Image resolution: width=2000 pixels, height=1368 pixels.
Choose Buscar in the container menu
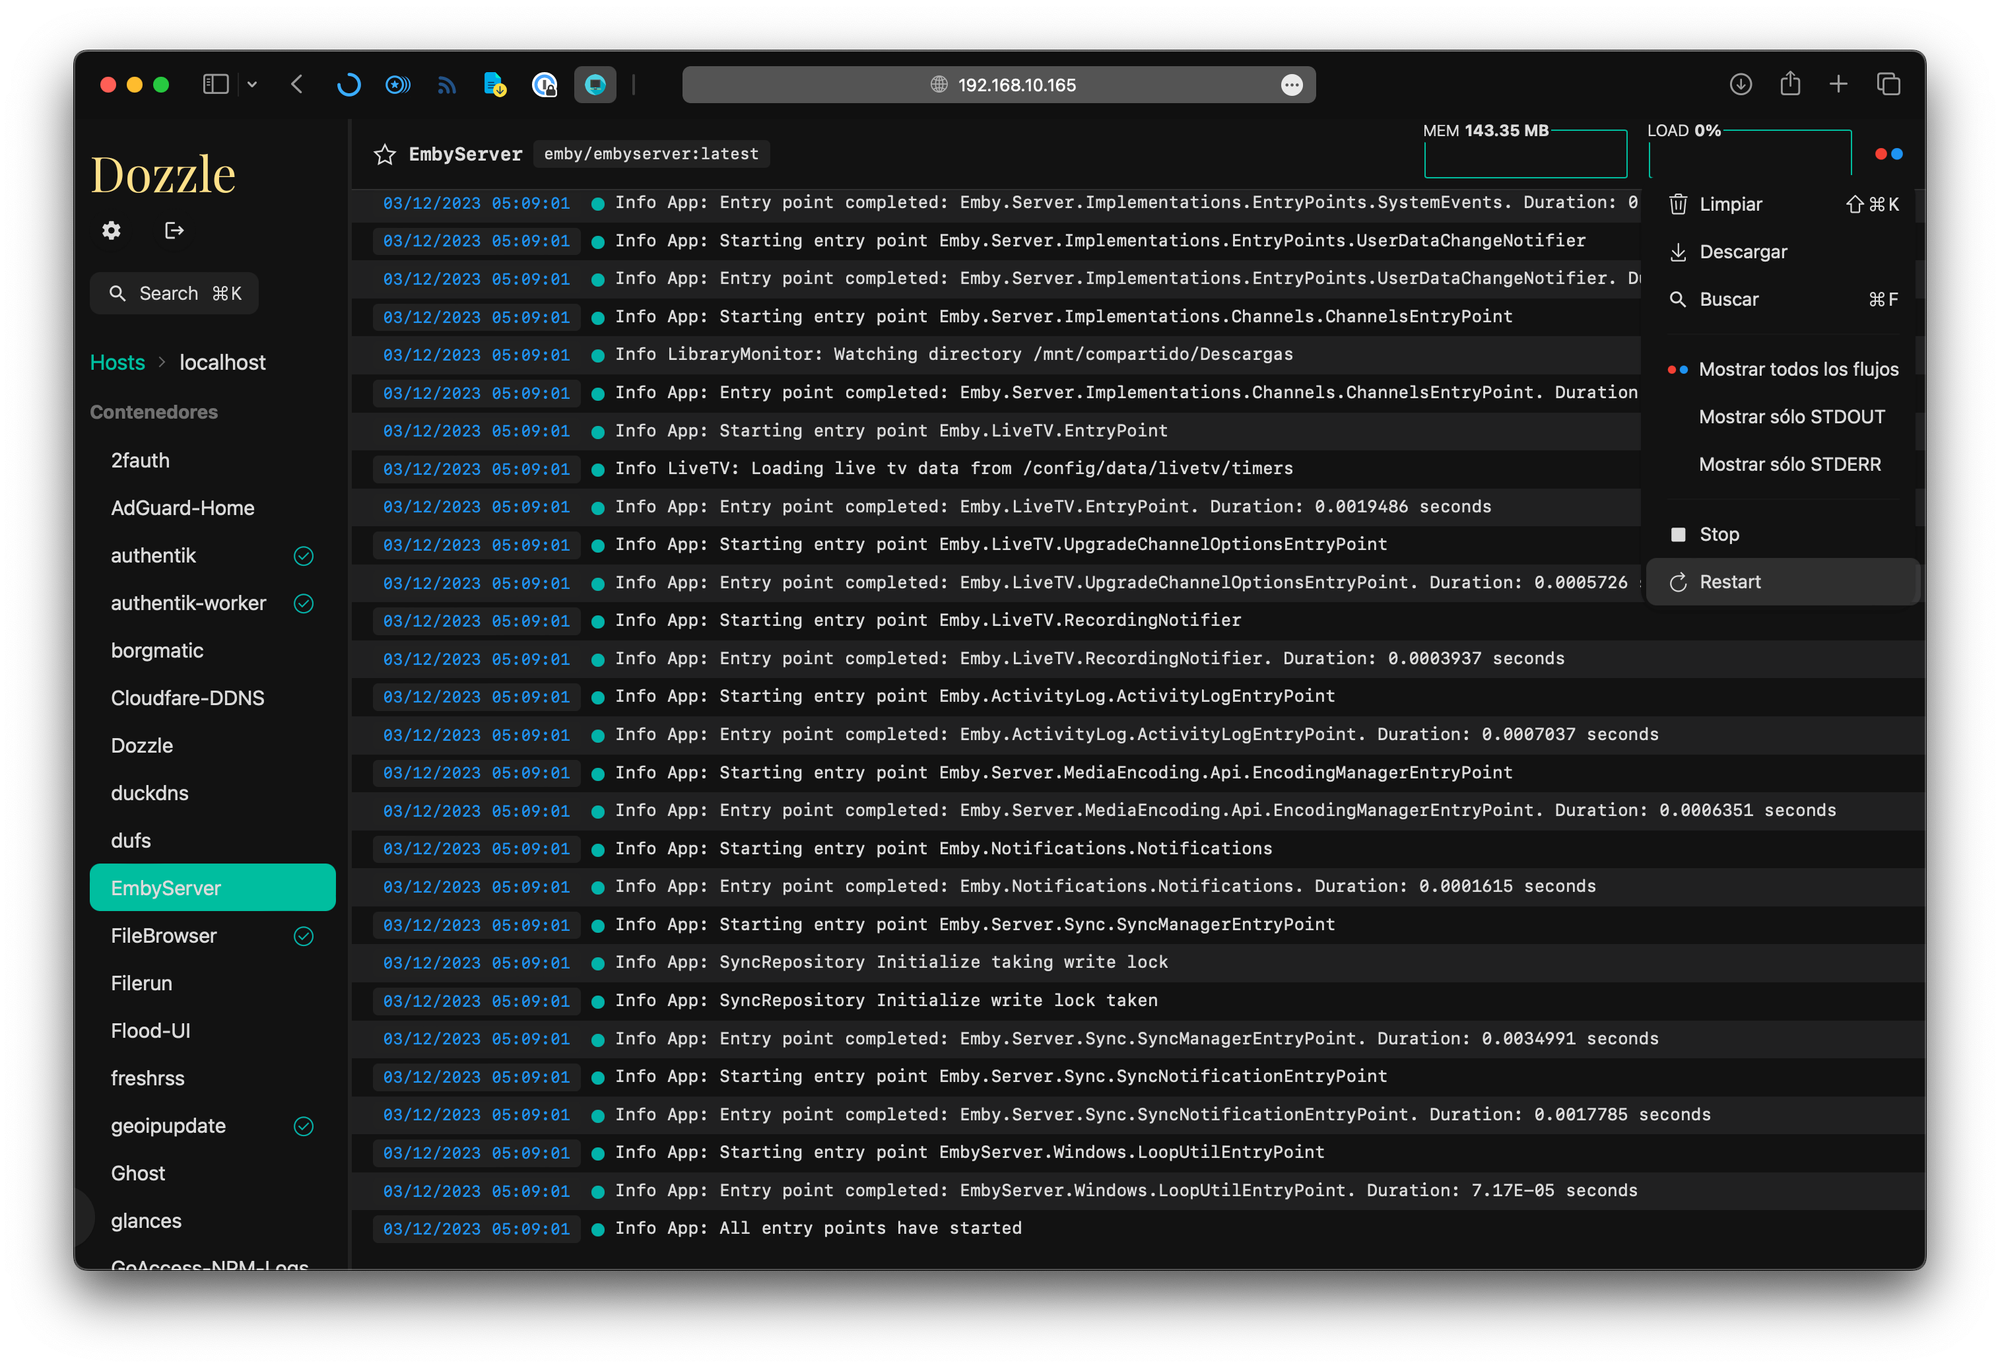coord(1783,299)
